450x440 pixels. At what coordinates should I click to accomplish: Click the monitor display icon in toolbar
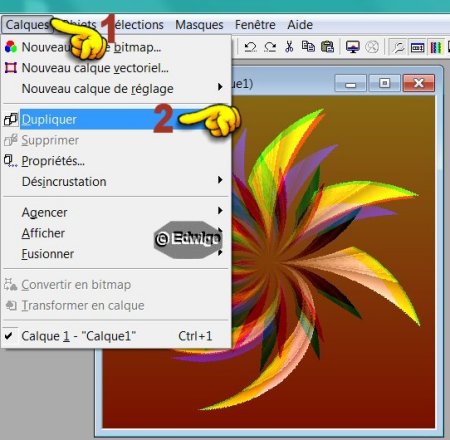point(353,47)
